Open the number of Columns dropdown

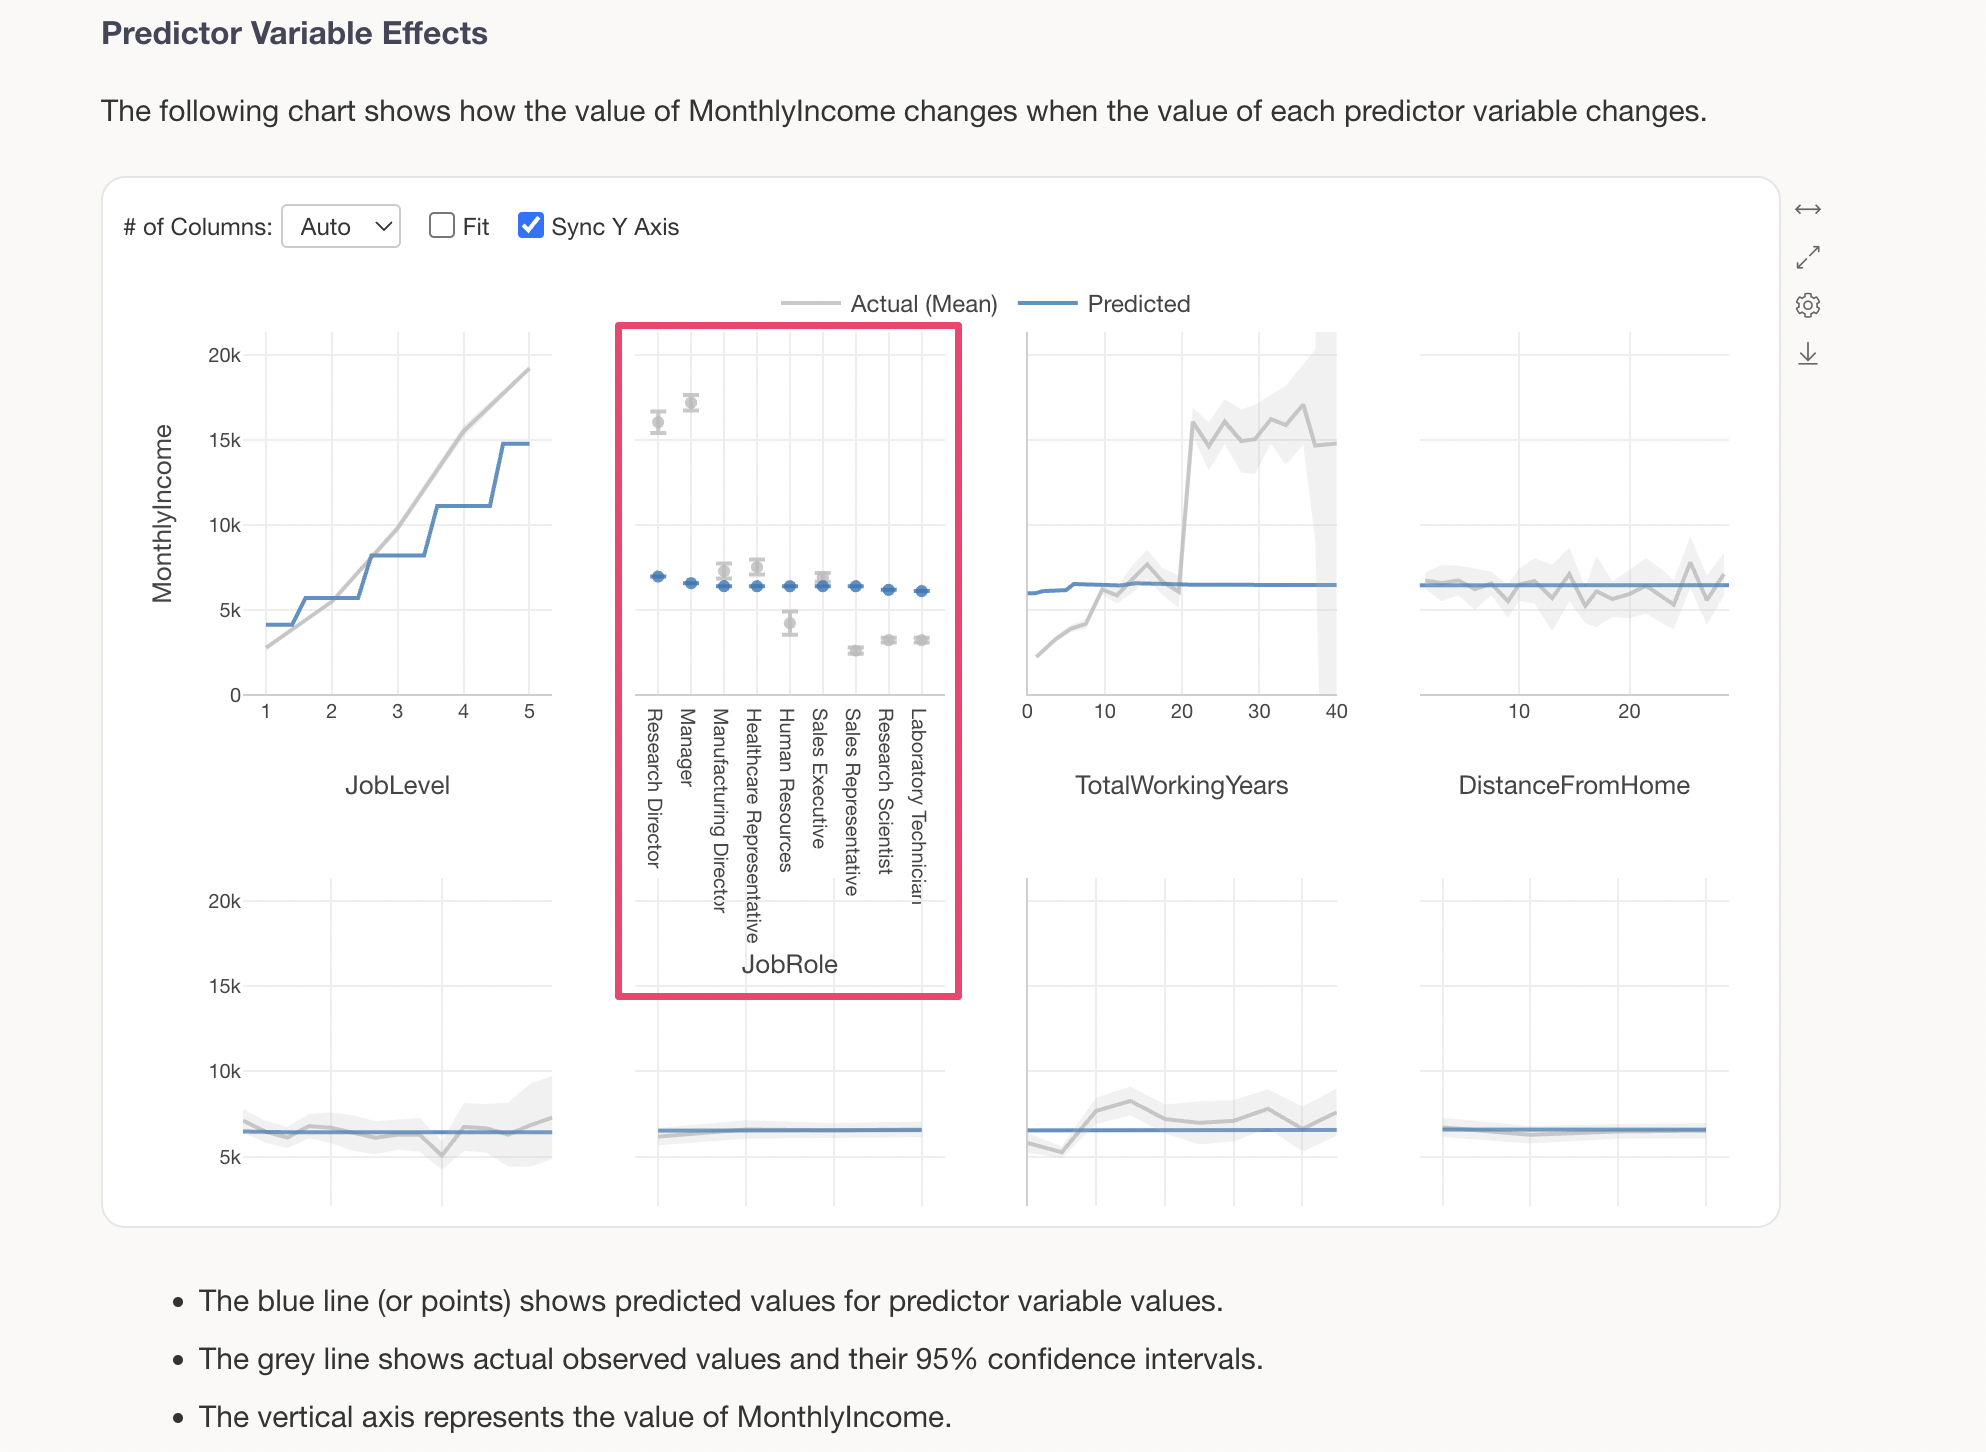341,226
